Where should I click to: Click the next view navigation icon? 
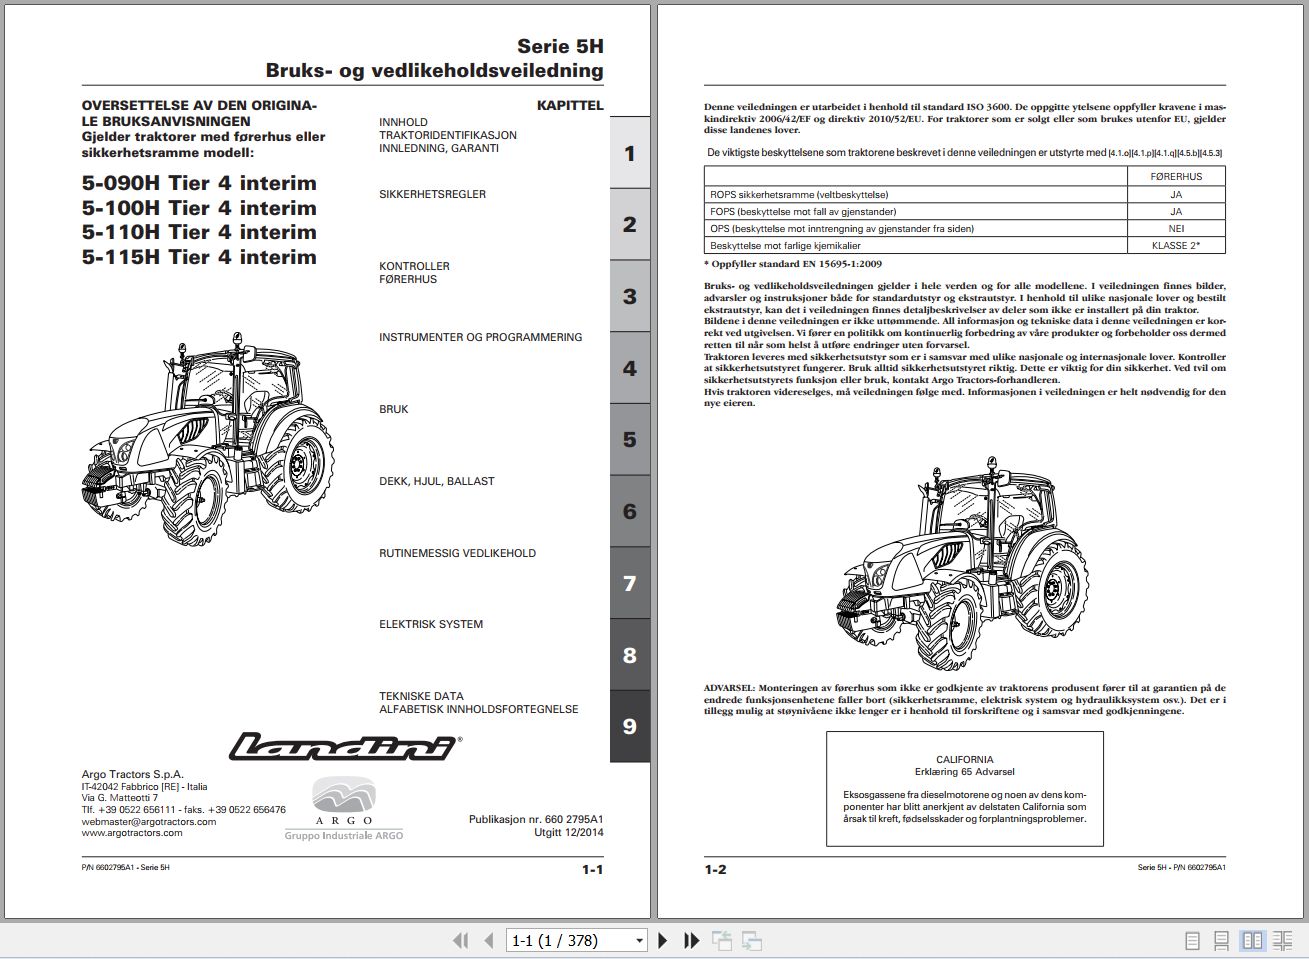752,940
